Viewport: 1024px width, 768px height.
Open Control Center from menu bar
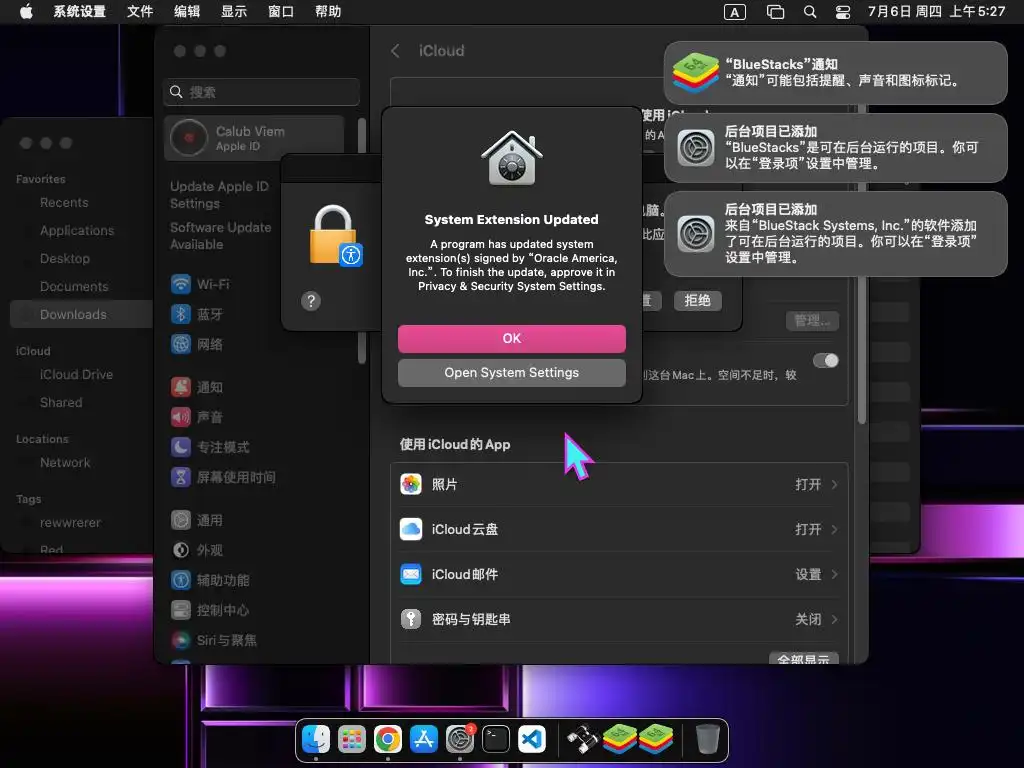click(843, 12)
